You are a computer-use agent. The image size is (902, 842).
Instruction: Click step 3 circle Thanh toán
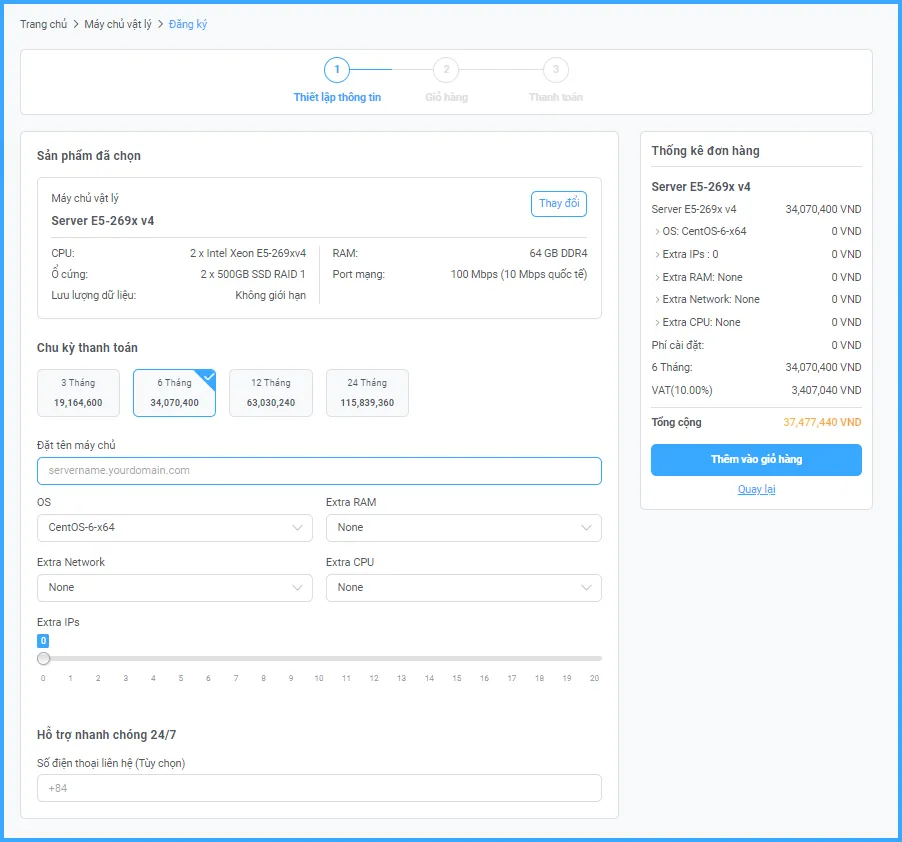[x=555, y=70]
